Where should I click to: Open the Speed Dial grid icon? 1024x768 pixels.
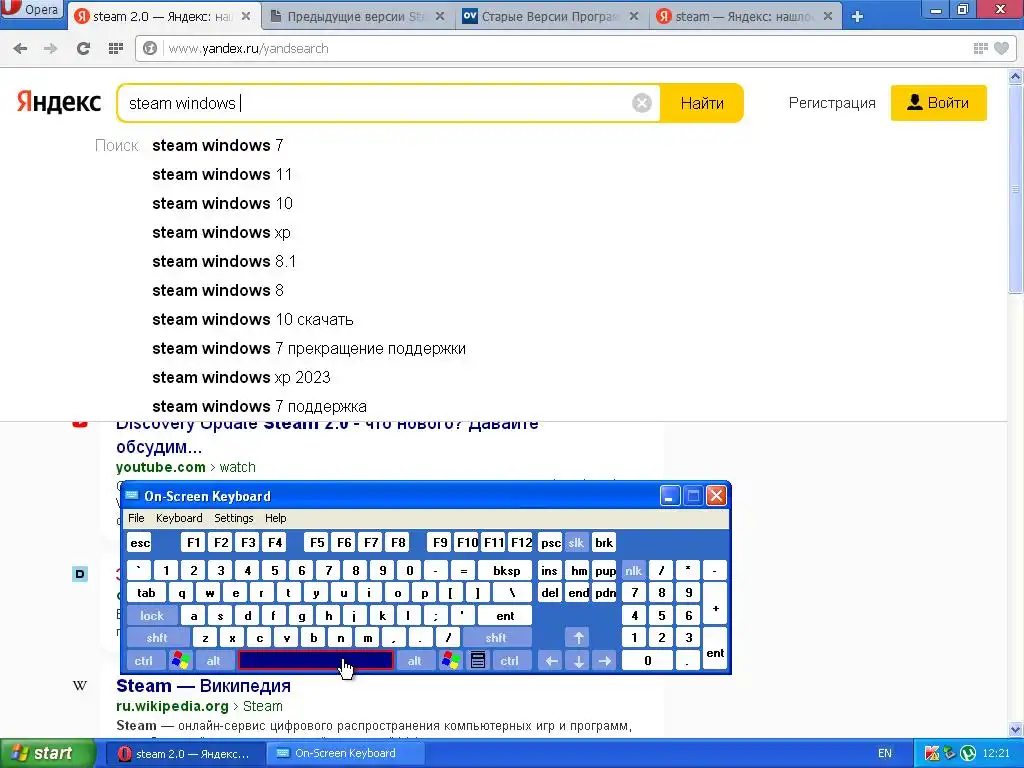[x=116, y=48]
